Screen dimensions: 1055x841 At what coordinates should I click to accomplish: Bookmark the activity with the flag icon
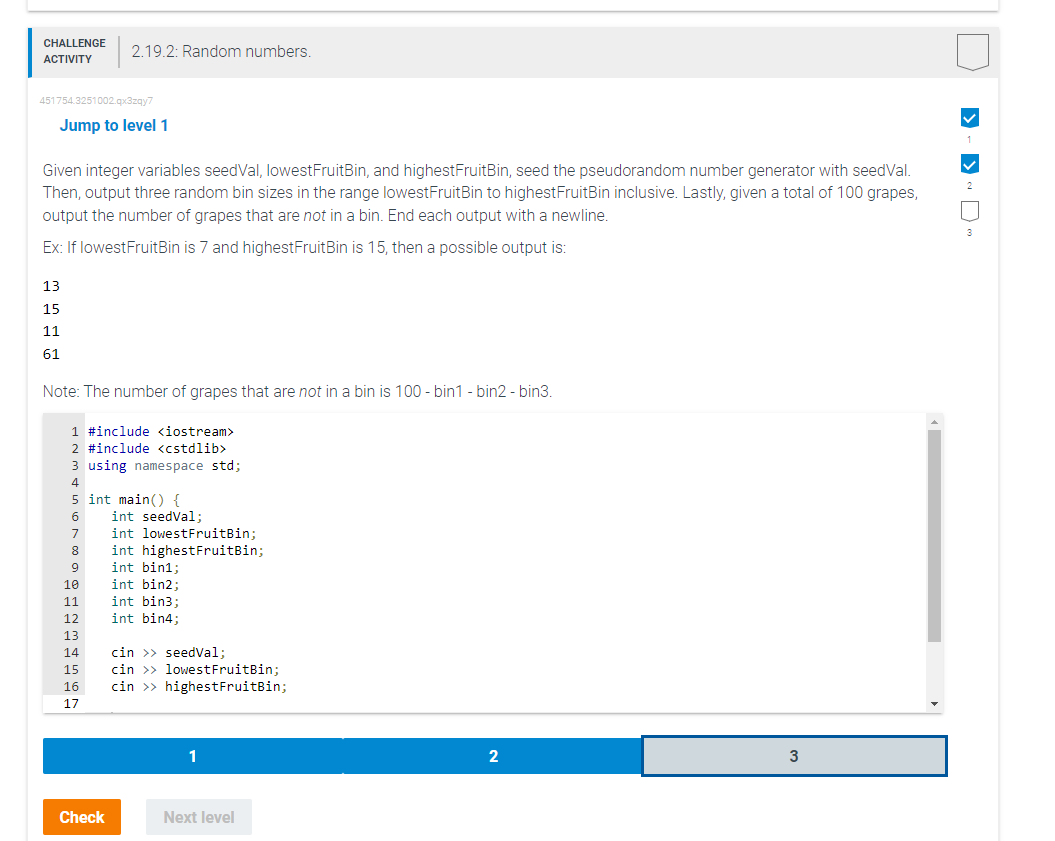(971, 51)
